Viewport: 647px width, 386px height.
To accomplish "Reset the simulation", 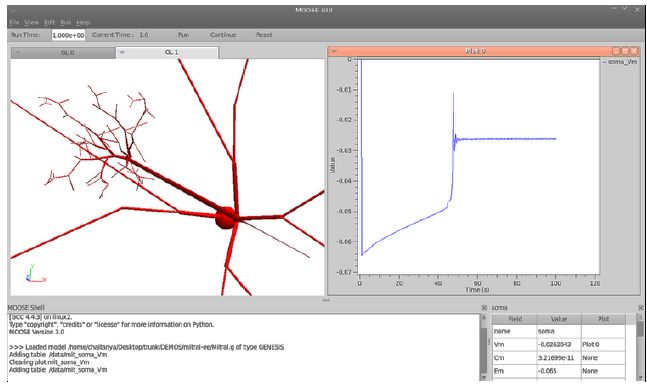I will 264,35.
